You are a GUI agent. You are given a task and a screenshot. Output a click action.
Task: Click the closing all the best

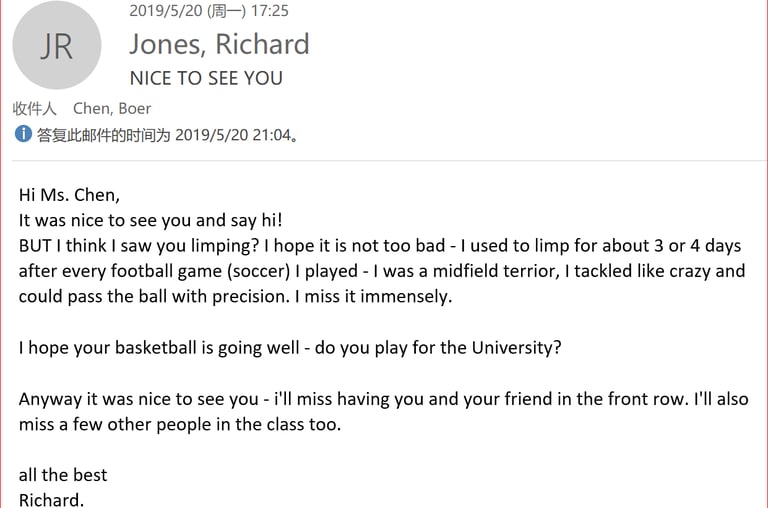click(63, 475)
